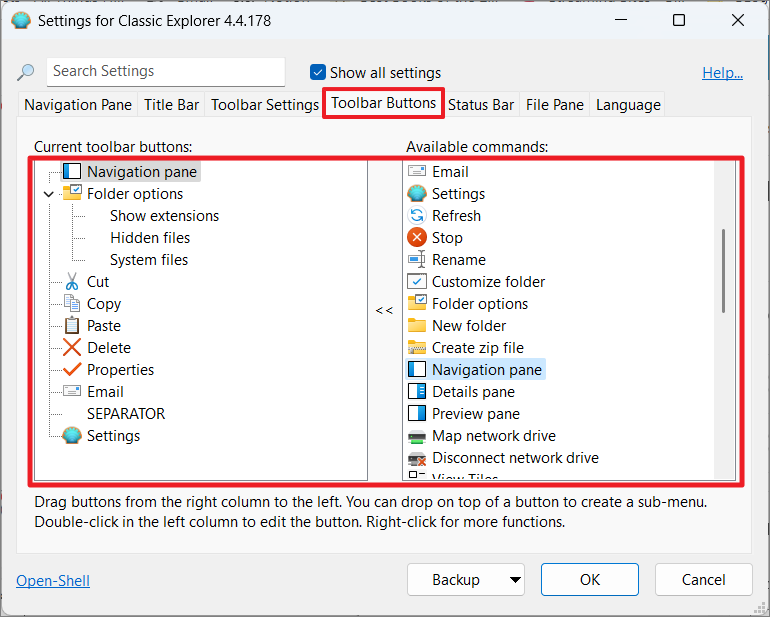Select Create zip file text label
The width and height of the screenshot is (770, 617).
[x=478, y=348]
